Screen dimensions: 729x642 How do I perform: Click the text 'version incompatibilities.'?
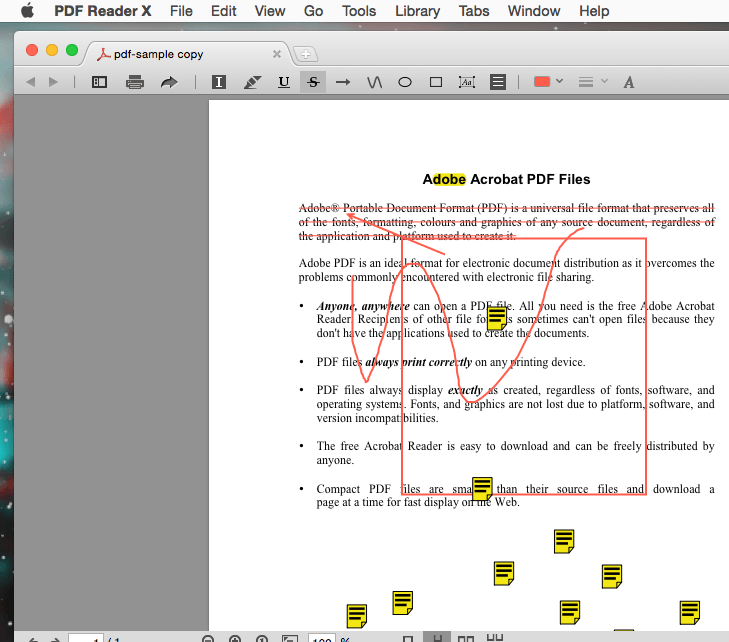coord(378,418)
